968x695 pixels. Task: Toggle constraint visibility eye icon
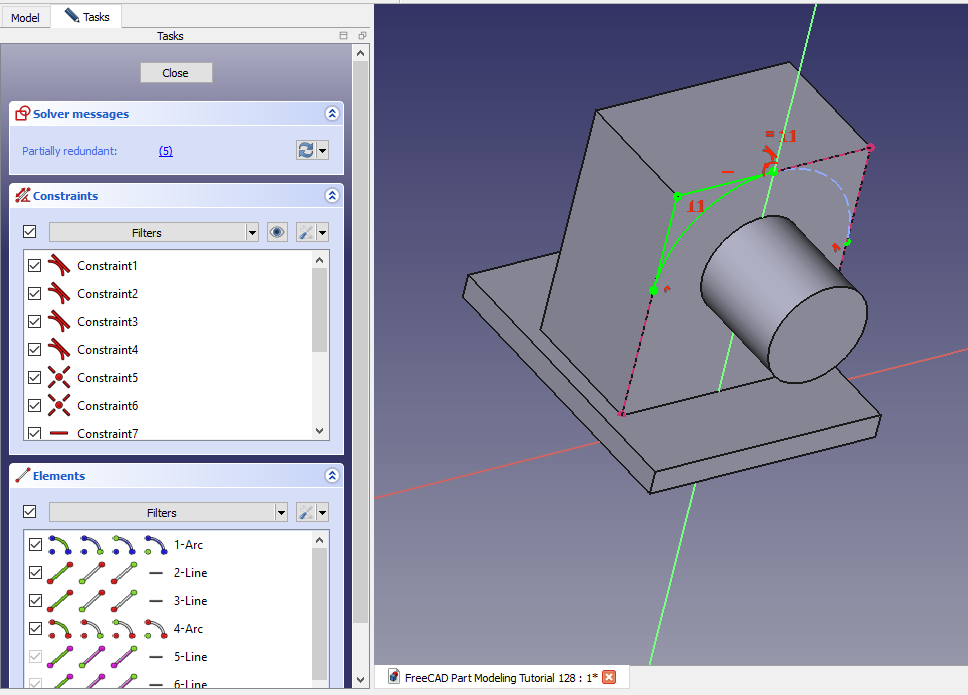277,232
